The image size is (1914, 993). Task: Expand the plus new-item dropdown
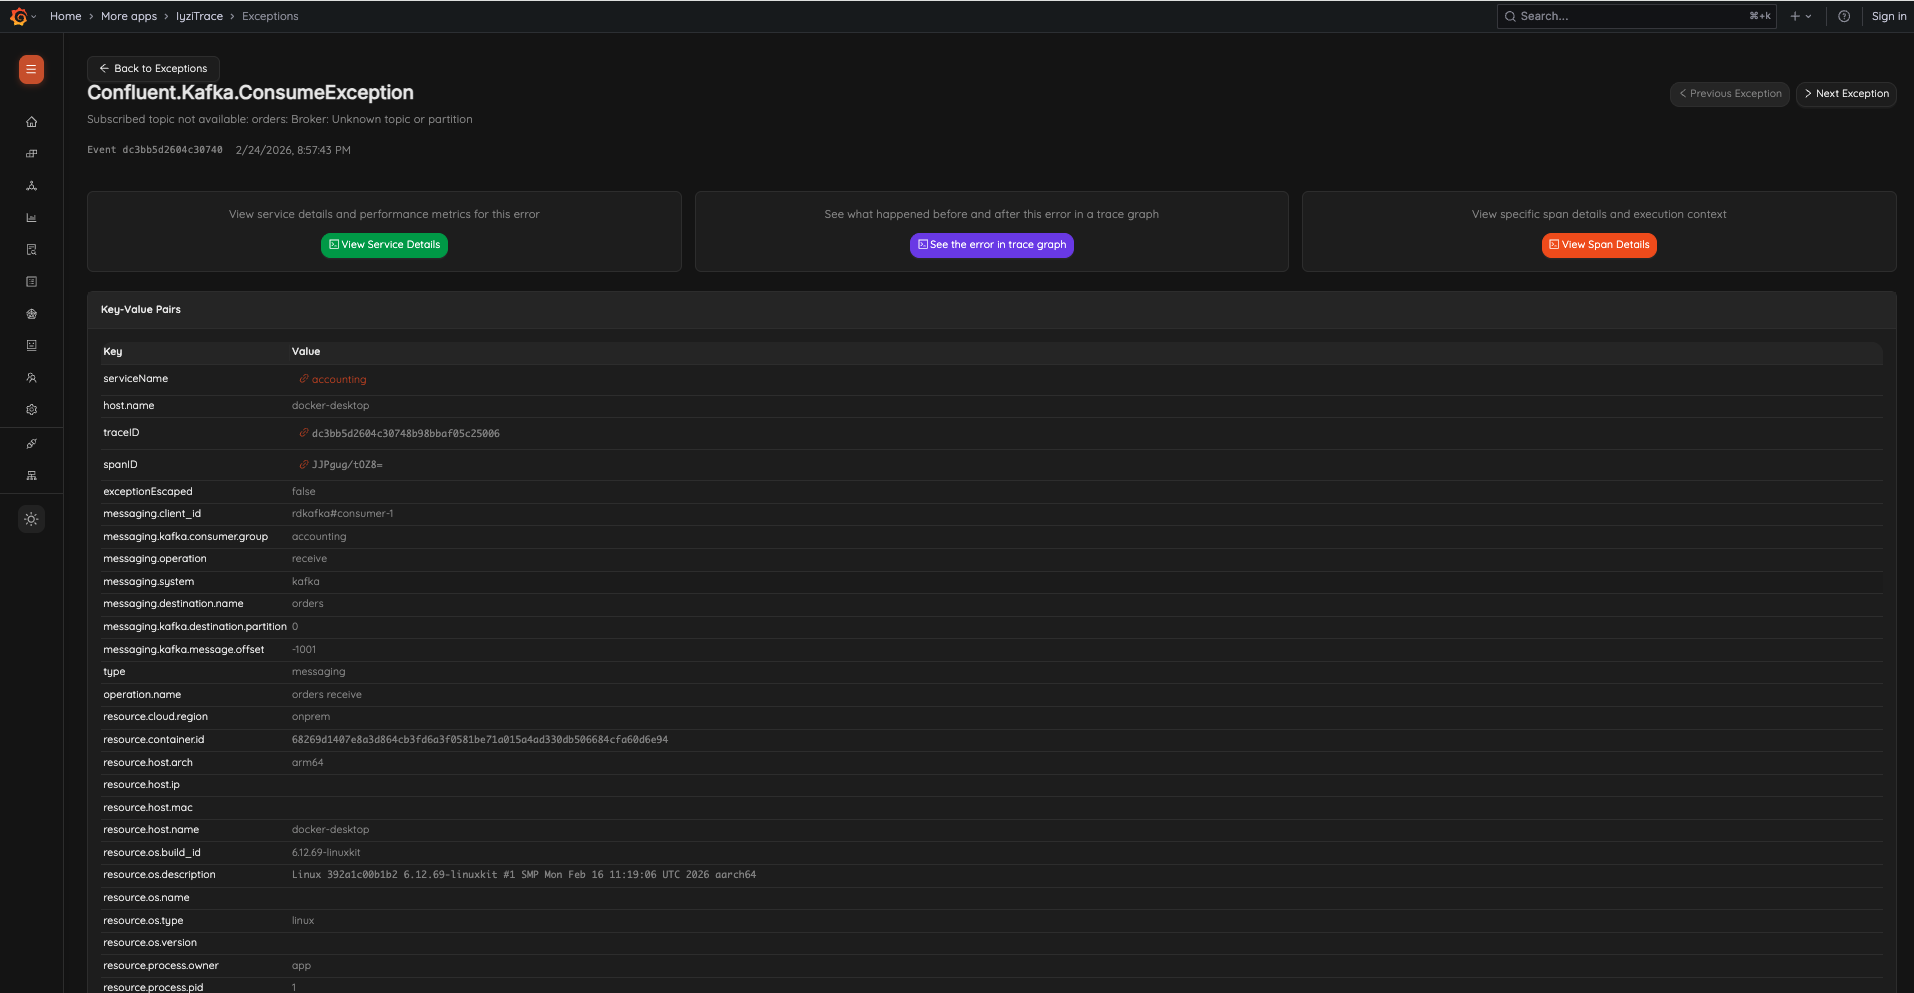[1801, 16]
